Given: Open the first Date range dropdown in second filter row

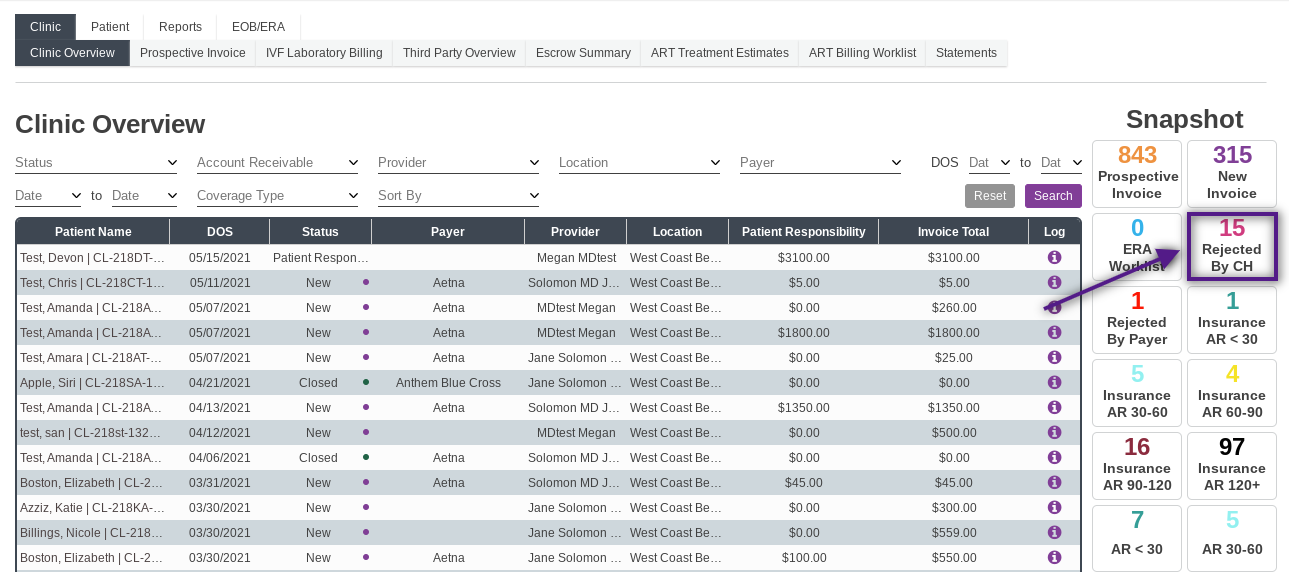Looking at the screenshot, I should 48,196.
